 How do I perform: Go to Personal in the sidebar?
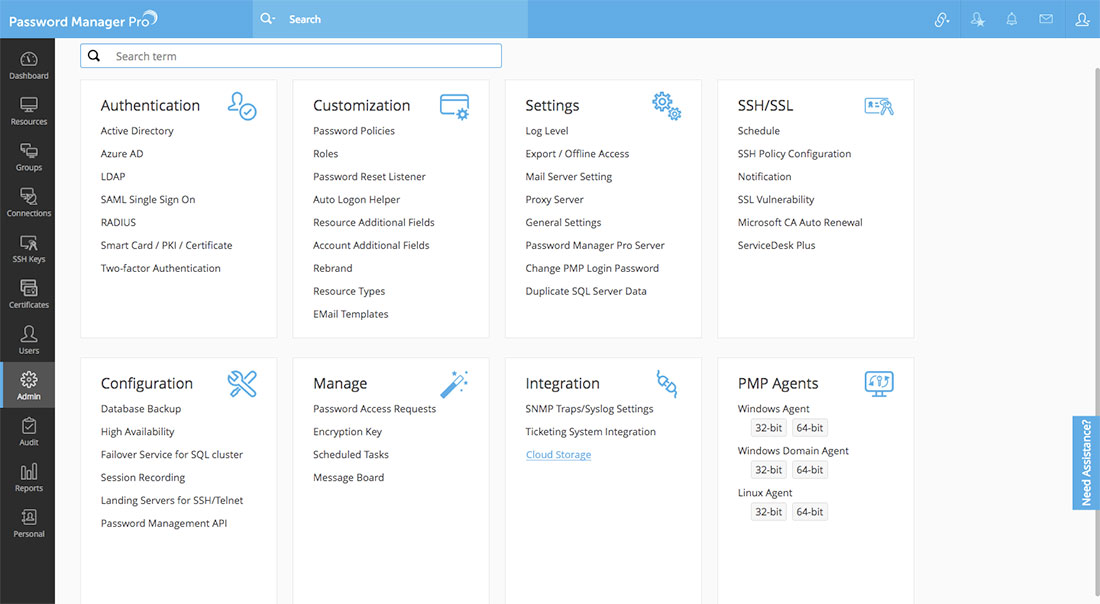[x=28, y=524]
